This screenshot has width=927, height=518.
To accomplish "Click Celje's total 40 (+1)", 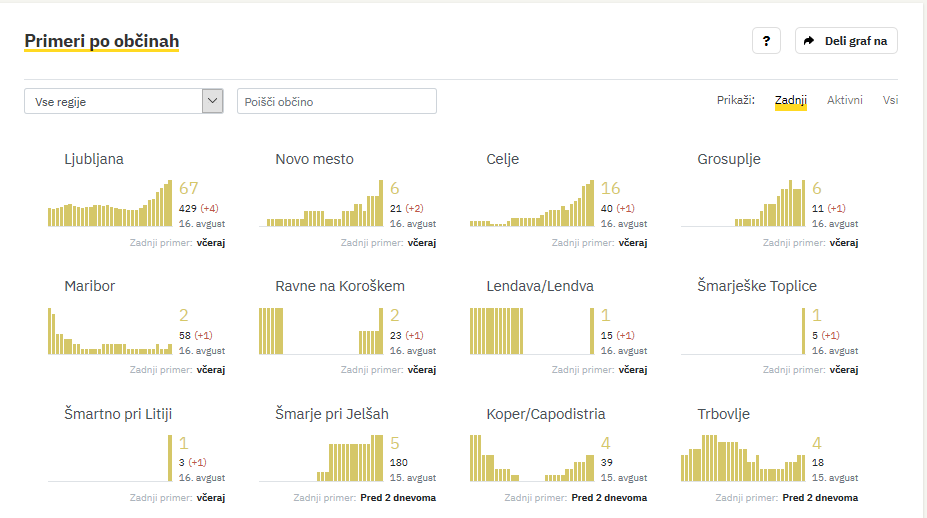I will point(618,208).
